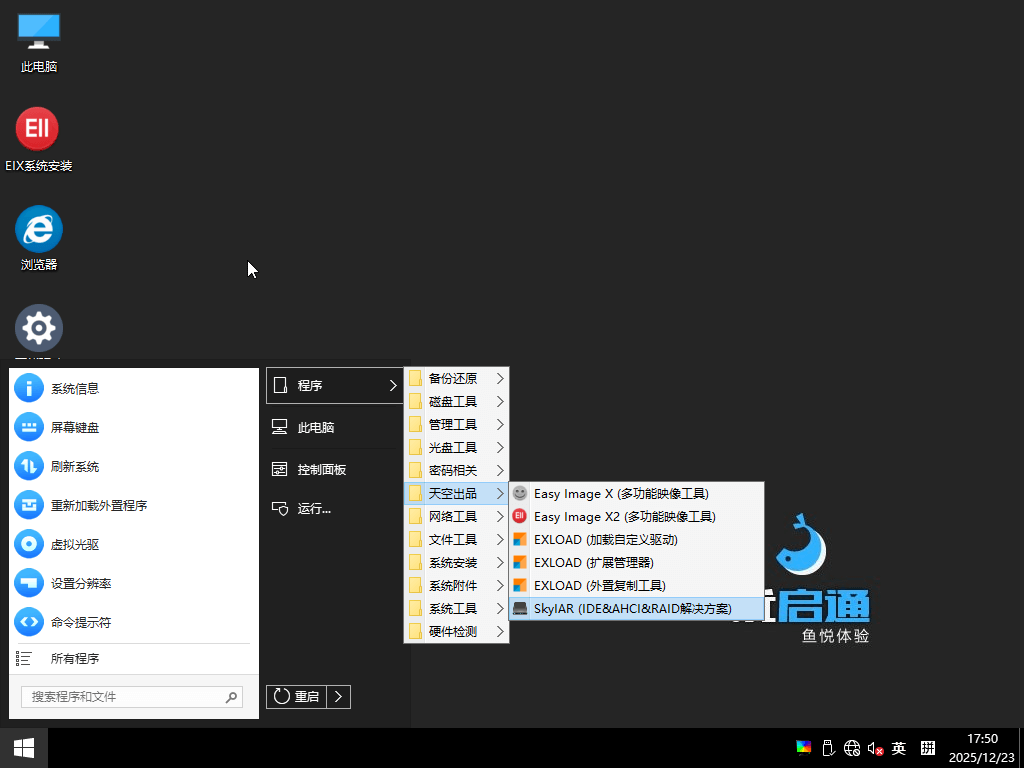This screenshot has width=1024, height=768.
Task: Select the 天空出品 folder
Action: click(x=456, y=494)
